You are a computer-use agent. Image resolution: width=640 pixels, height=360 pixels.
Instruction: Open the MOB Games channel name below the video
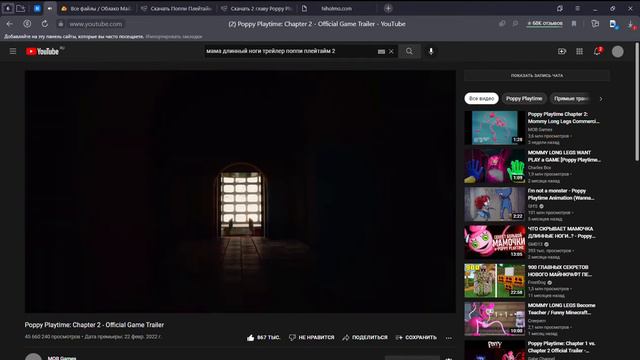(x=62, y=358)
